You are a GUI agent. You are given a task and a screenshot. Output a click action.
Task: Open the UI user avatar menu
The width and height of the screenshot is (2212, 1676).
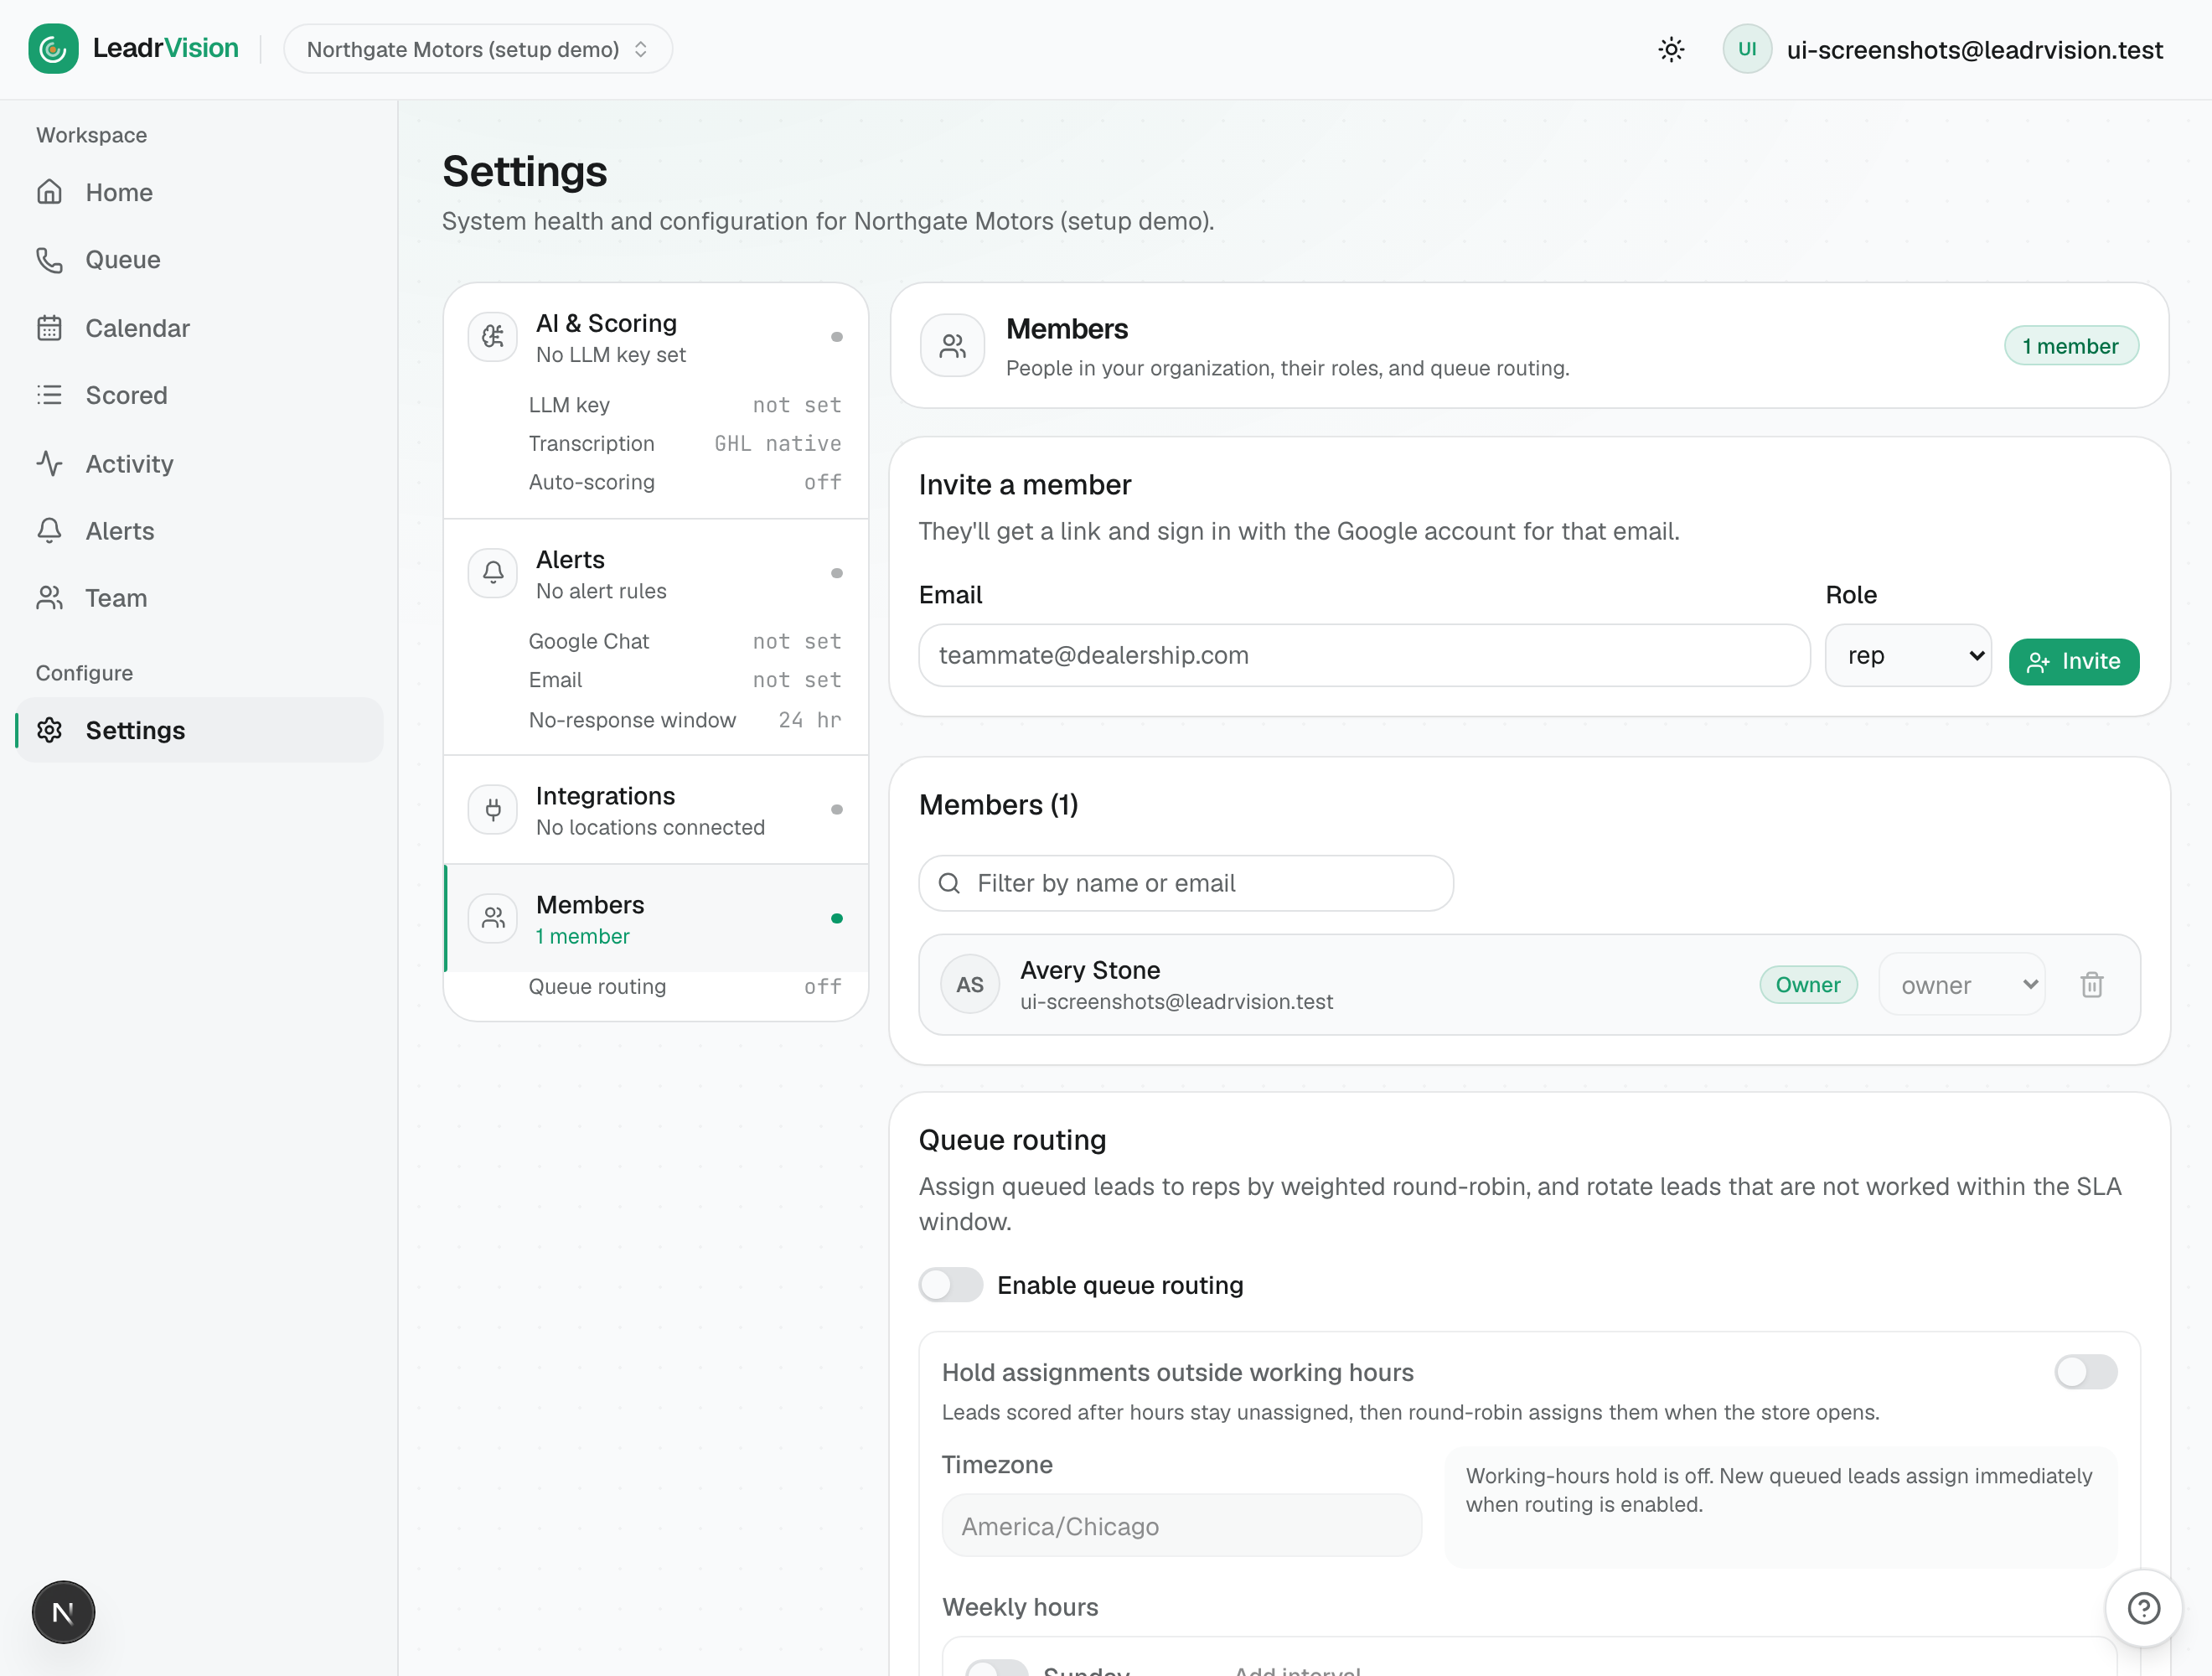pyautogui.click(x=1746, y=49)
